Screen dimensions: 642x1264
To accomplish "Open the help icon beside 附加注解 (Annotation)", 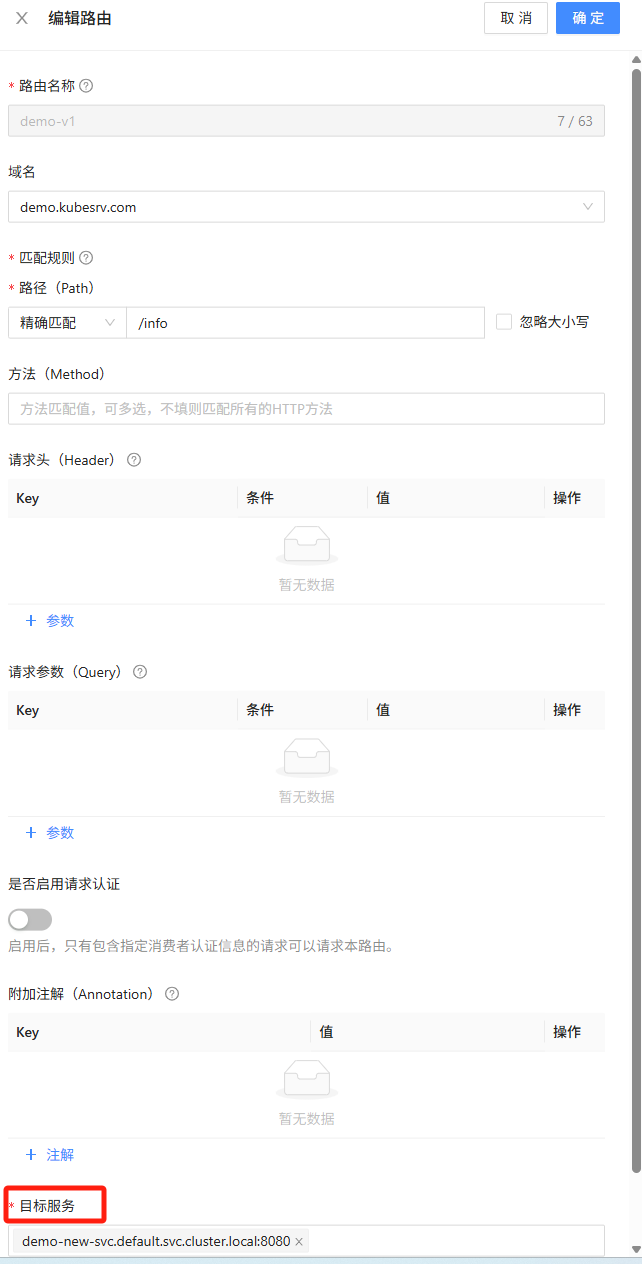I will click(172, 994).
